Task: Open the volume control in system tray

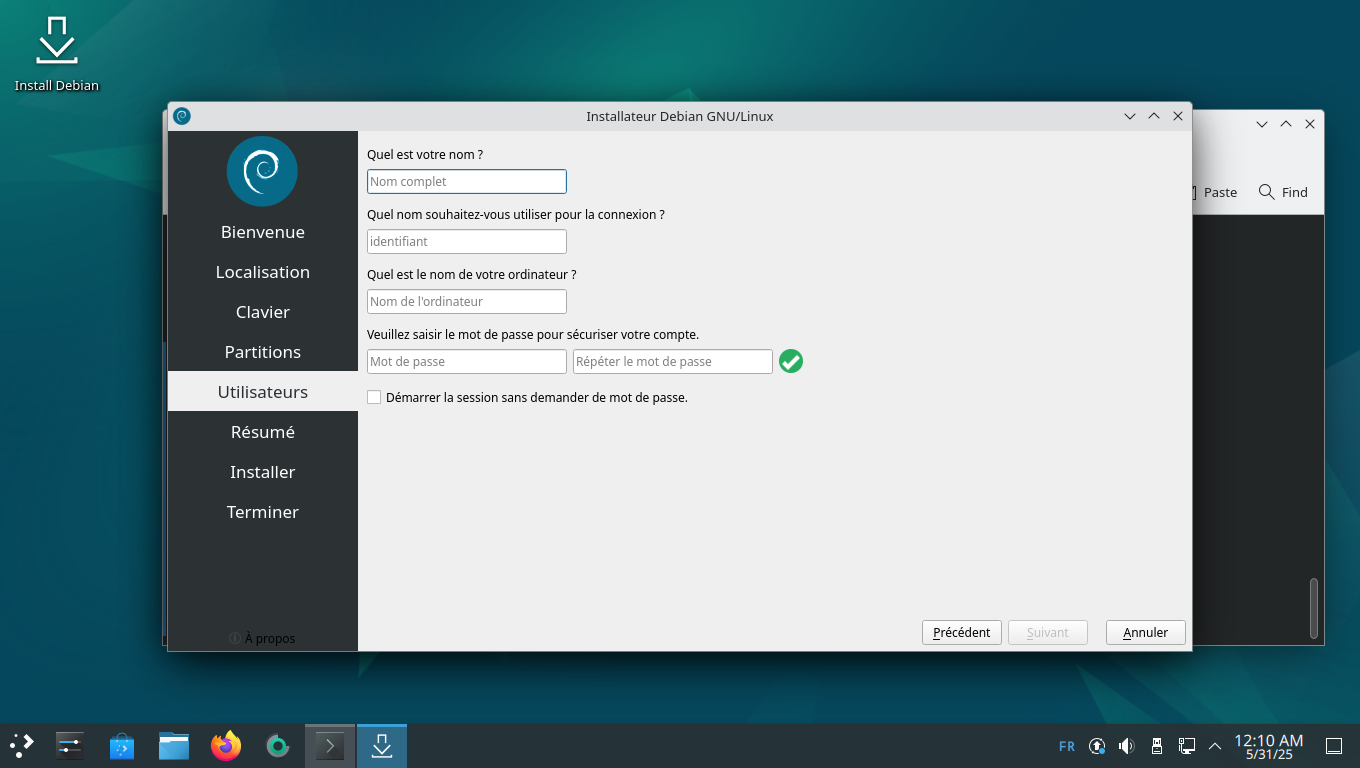Action: tap(1127, 746)
